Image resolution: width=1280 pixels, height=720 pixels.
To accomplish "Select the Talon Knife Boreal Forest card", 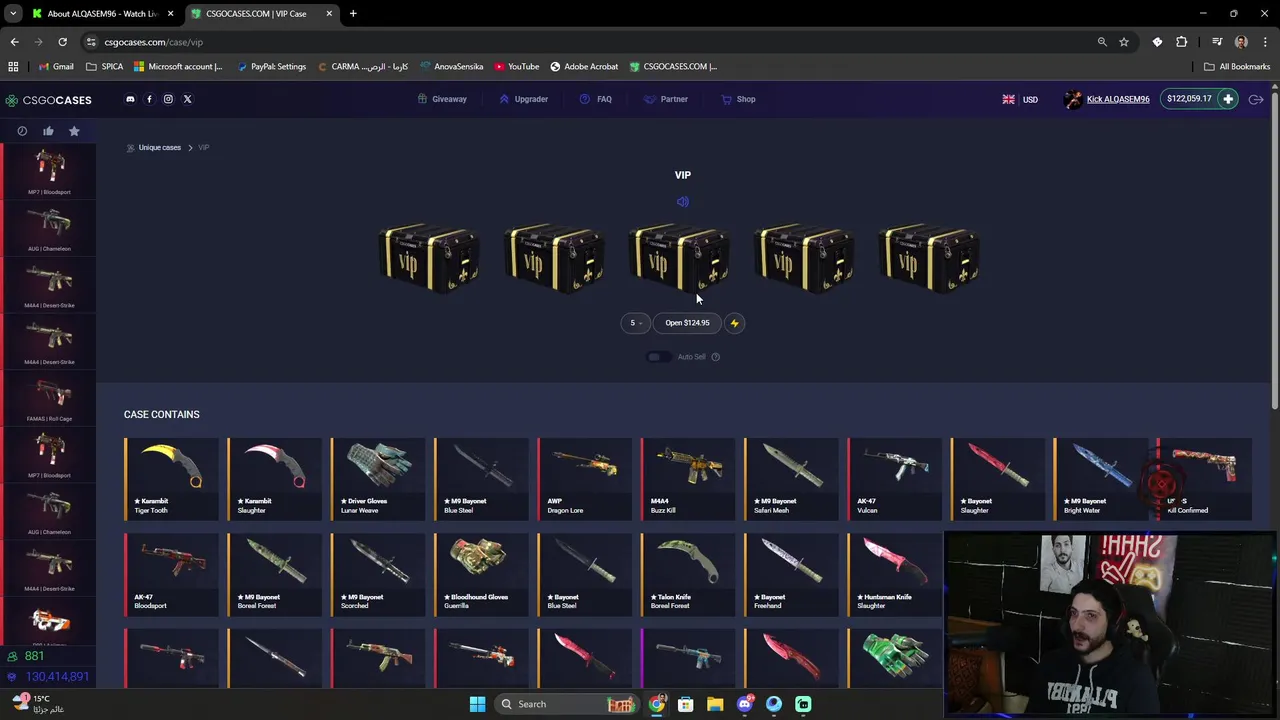I will pyautogui.click(x=688, y=574).
